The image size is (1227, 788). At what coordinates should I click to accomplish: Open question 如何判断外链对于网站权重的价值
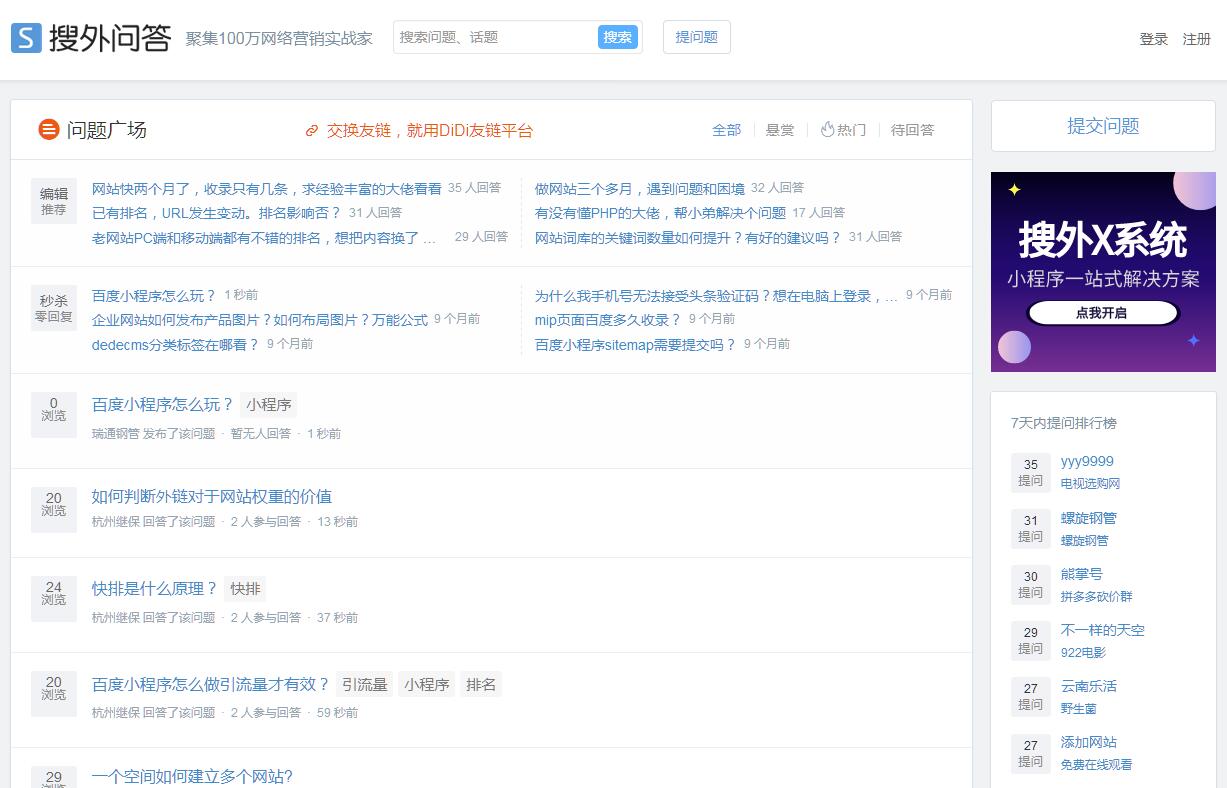pos(211,497)
